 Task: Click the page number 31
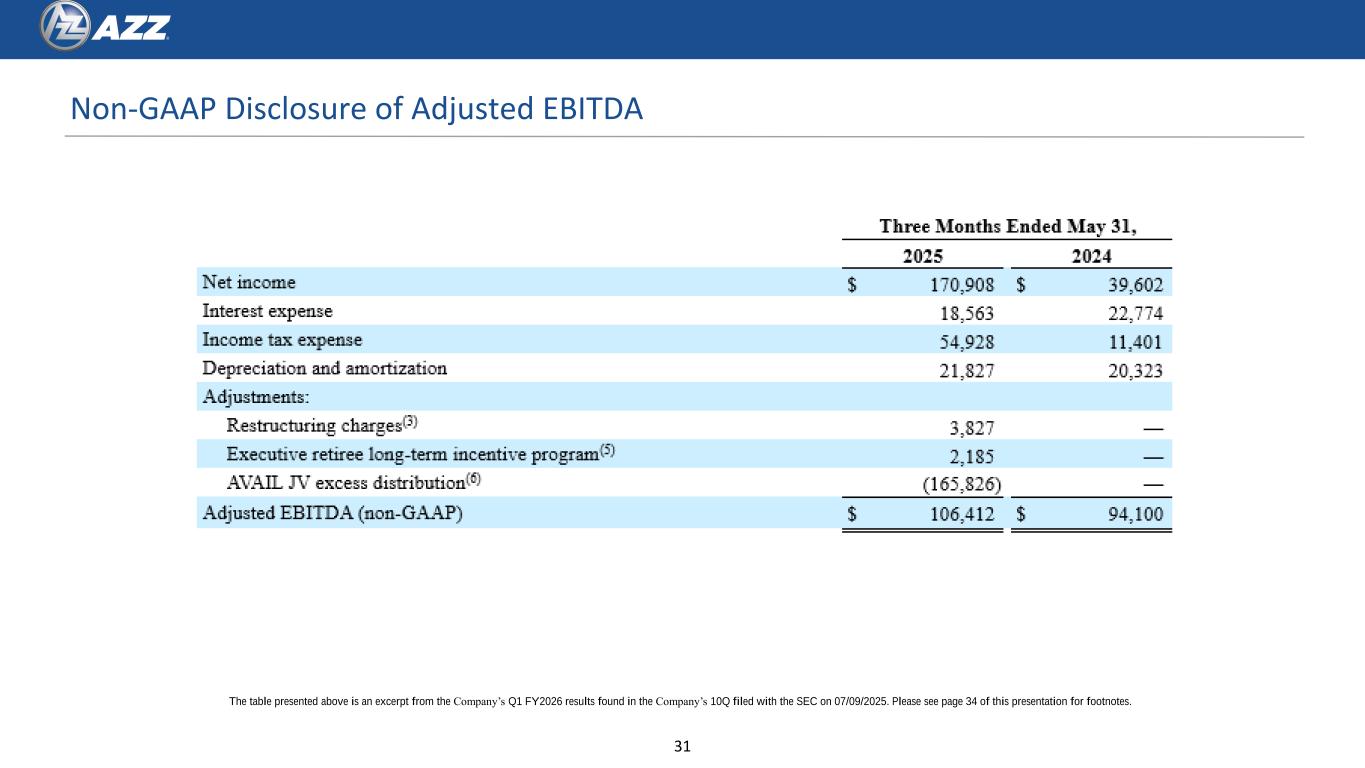pos(682,746)
